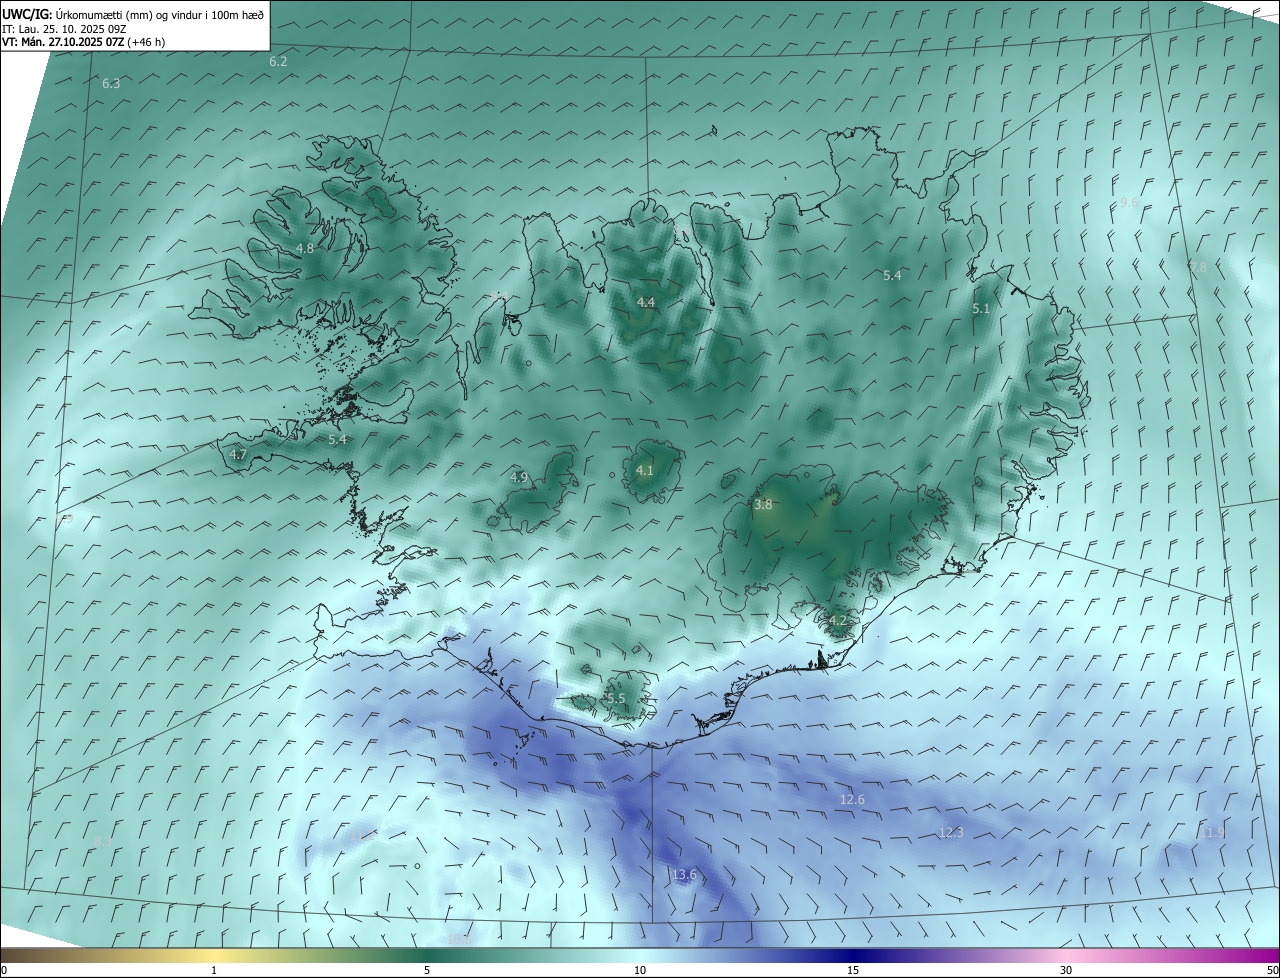The image size is (1280, 978).
Task: Click the 6.3 value label on the map
Action: coord(111,84)
